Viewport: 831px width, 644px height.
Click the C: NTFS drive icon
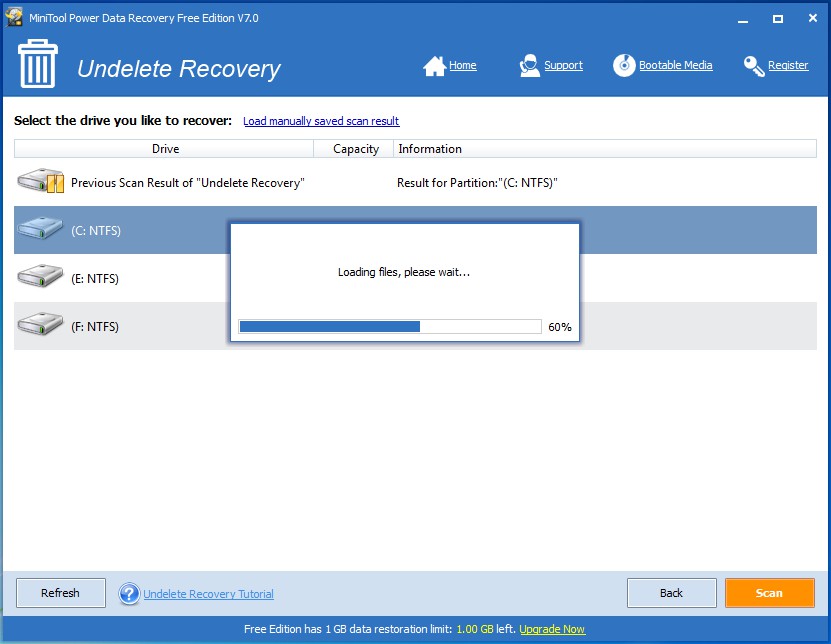coord(40,229)
